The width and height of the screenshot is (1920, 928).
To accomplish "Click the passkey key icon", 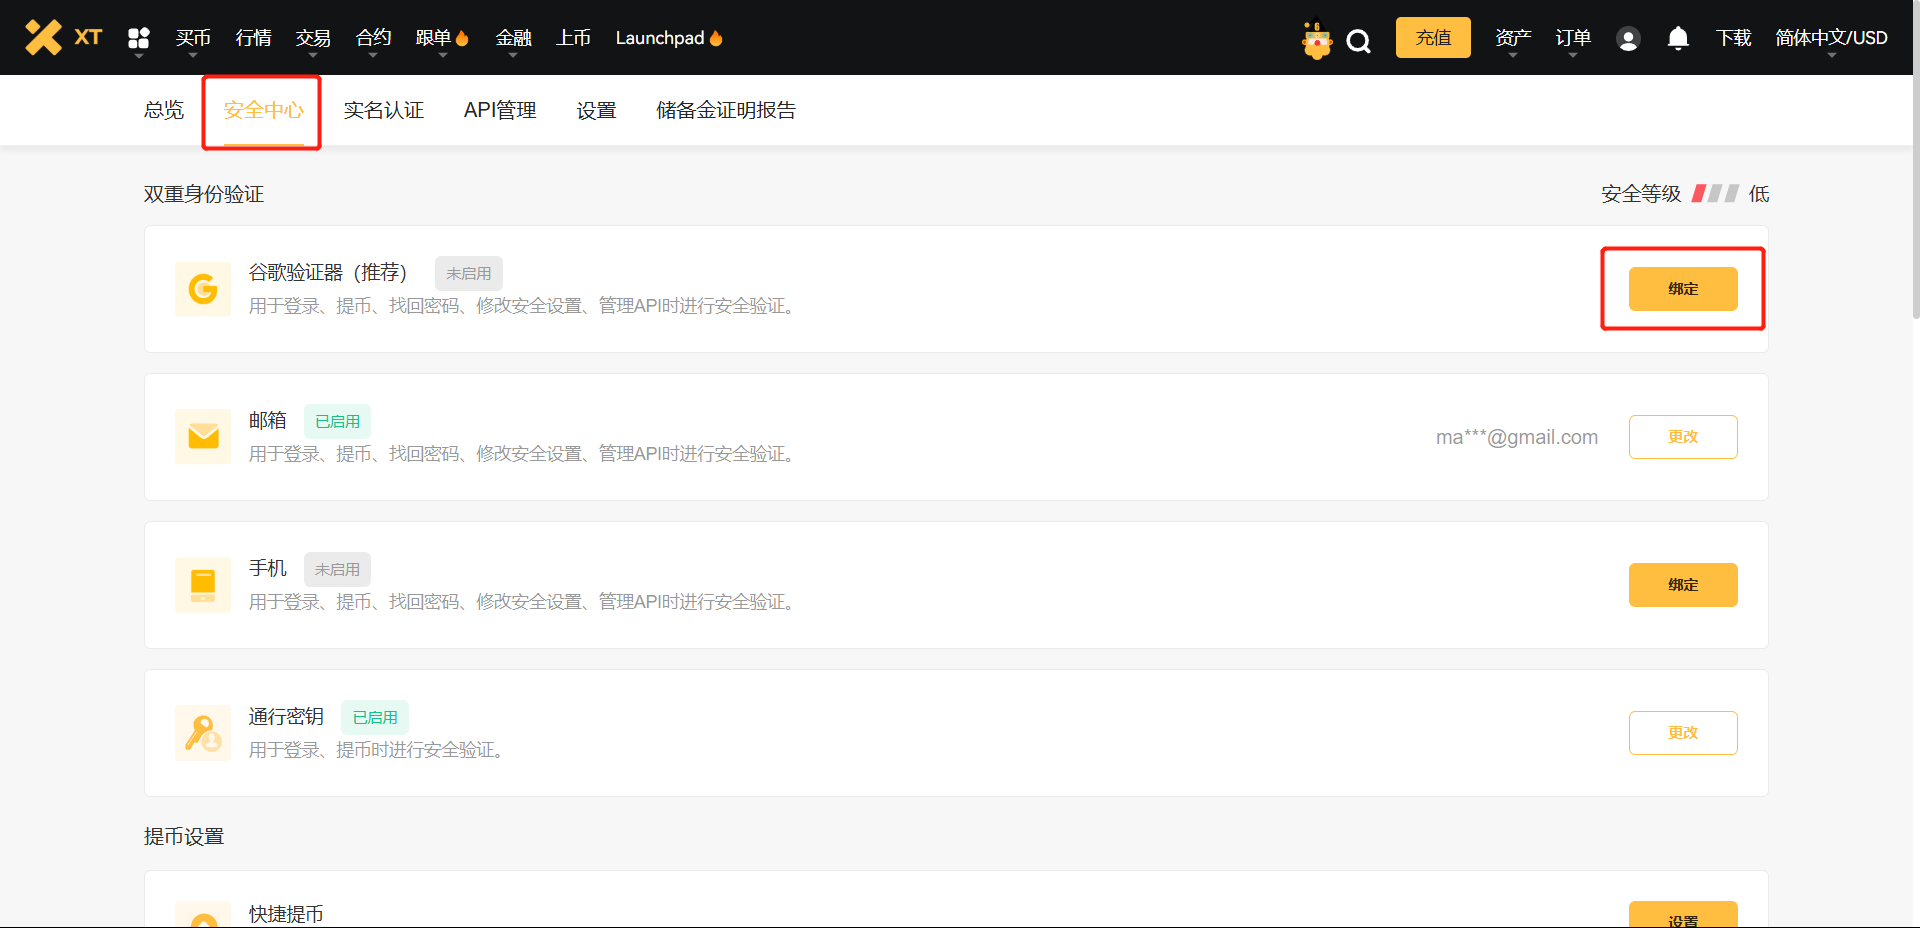I will (203, 733).
